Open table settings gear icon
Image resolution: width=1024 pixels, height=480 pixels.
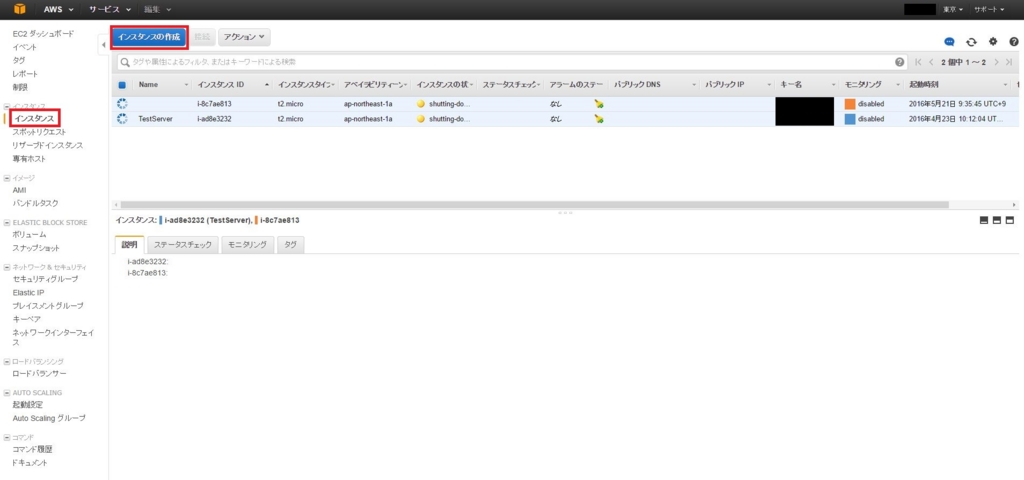(x=993, y=41)
